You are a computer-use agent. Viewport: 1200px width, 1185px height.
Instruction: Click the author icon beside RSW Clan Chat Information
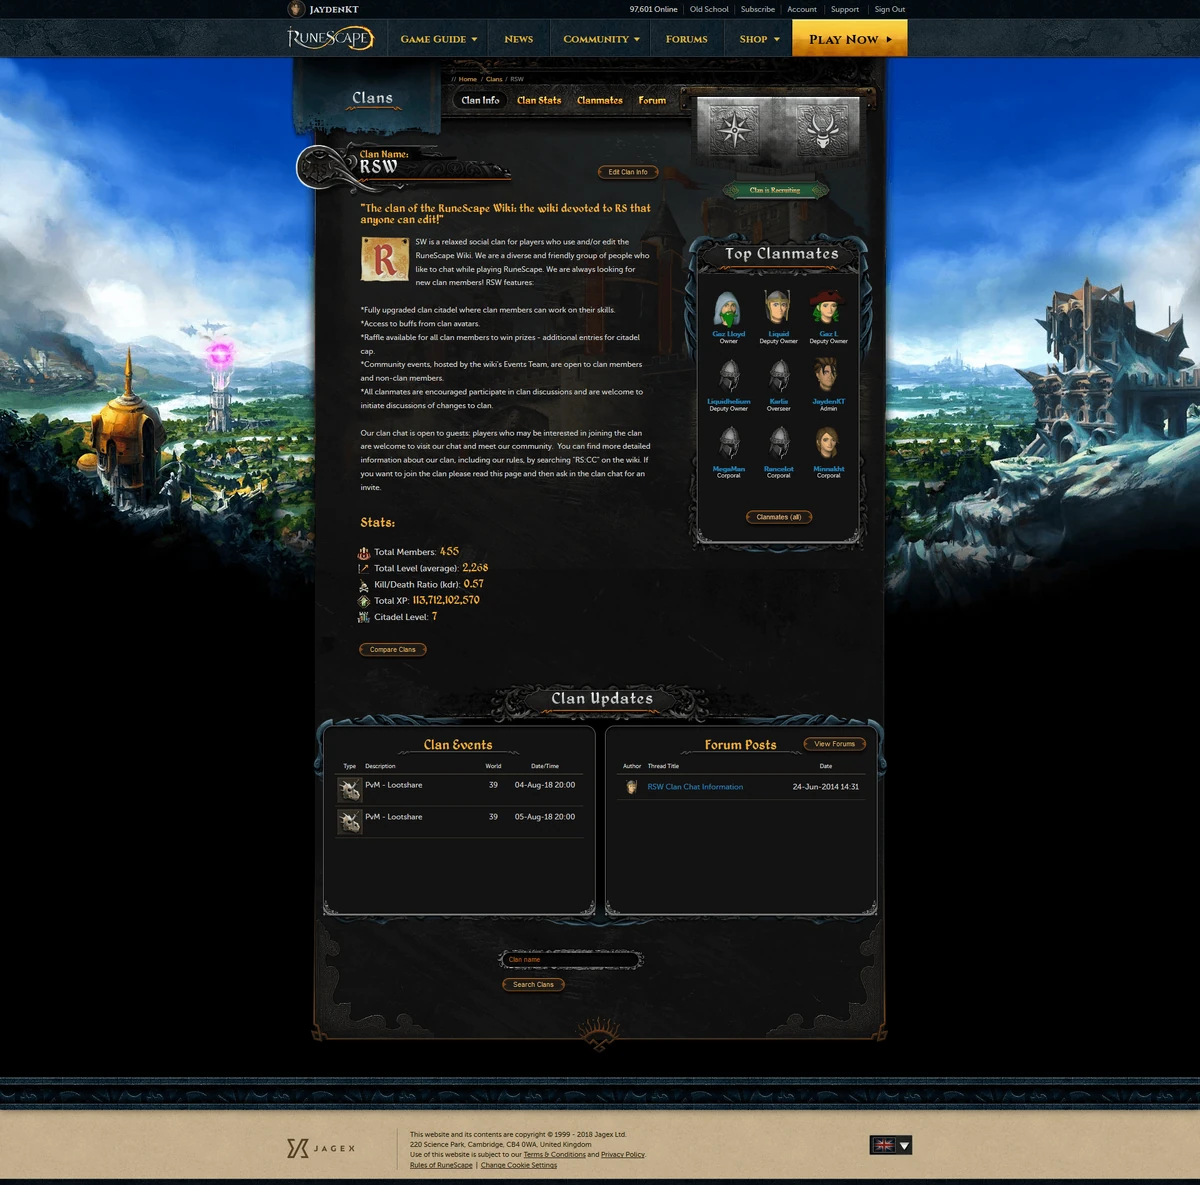pos(631,787)
